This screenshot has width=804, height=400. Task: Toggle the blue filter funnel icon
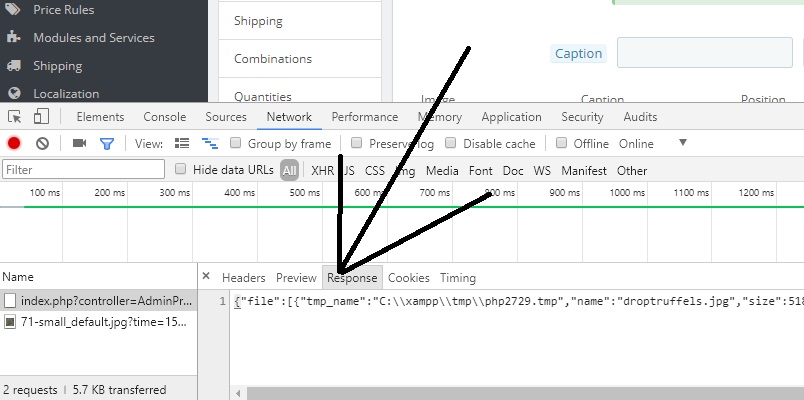[x=107, y=144]
